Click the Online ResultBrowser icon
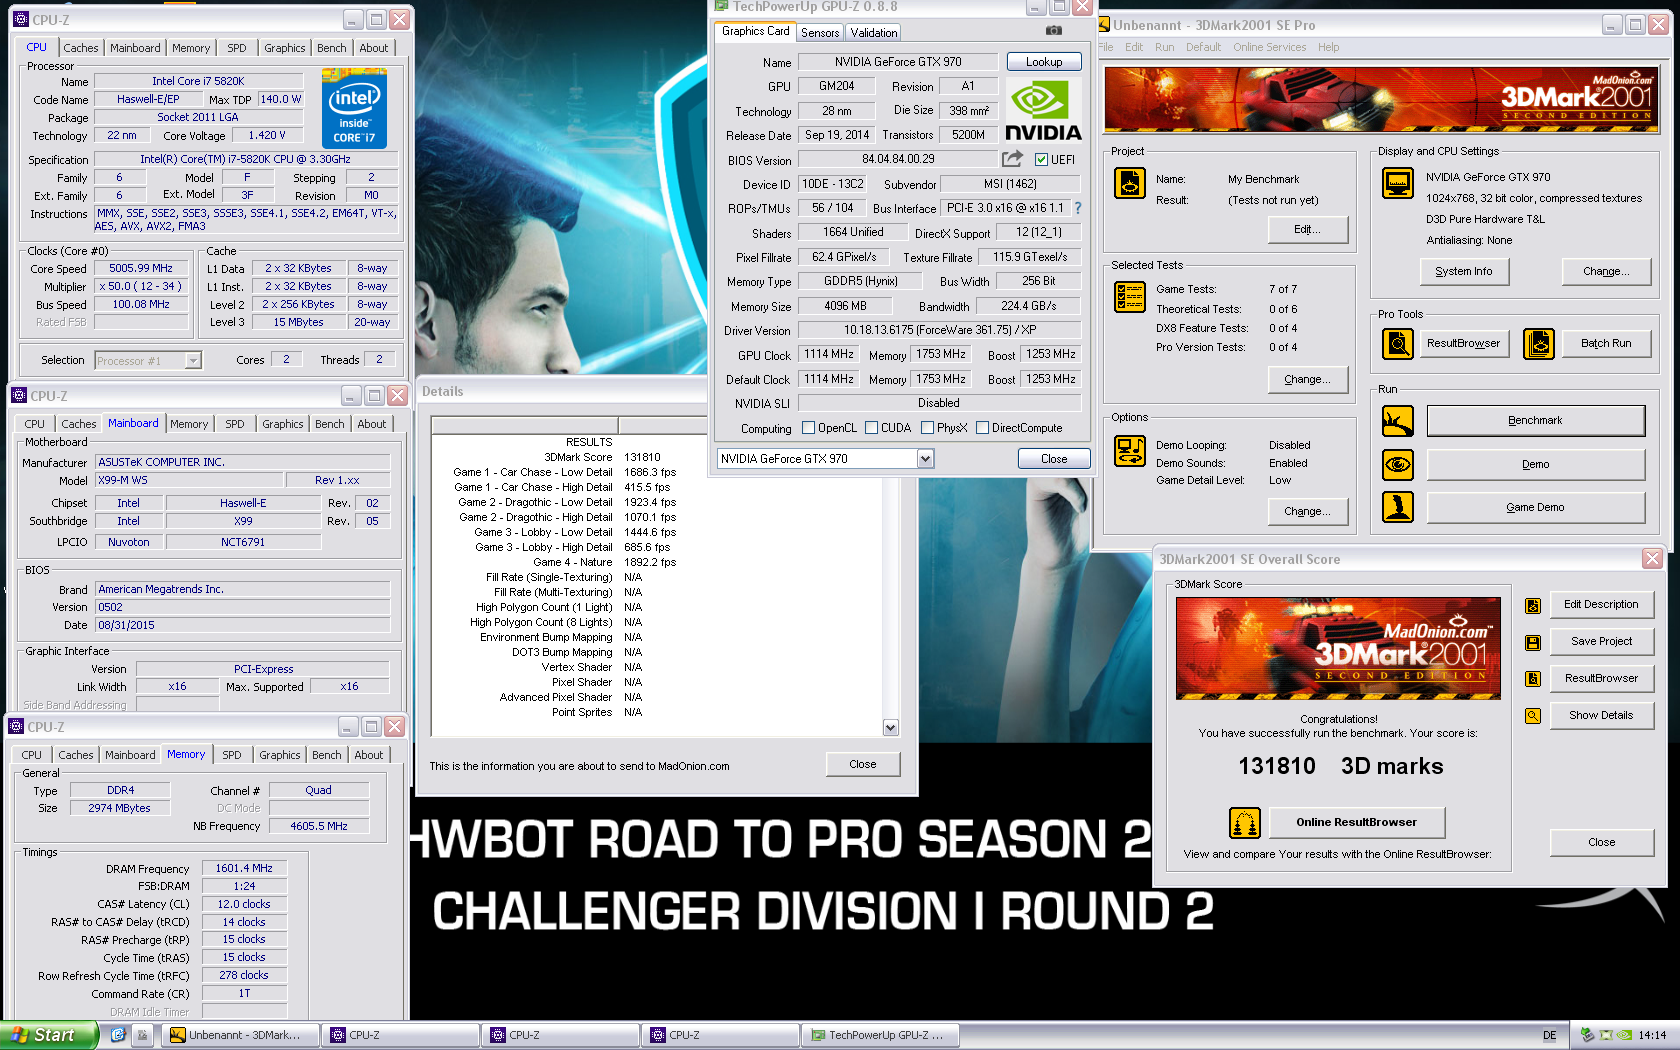This screenshot has width=1680, height=1050. pos(1245,823)
